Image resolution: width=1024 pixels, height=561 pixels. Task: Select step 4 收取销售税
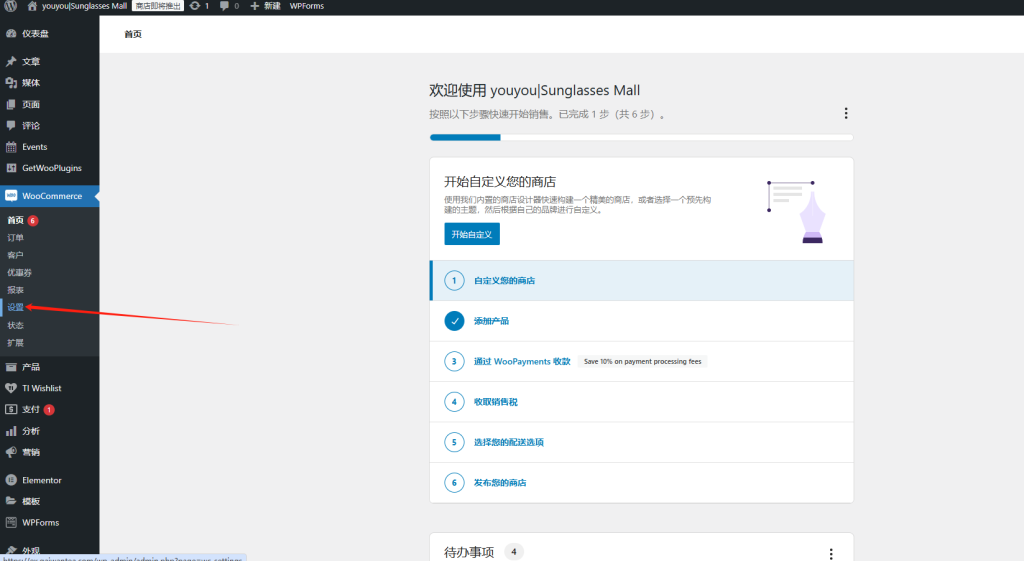click(x=495, y=402)
